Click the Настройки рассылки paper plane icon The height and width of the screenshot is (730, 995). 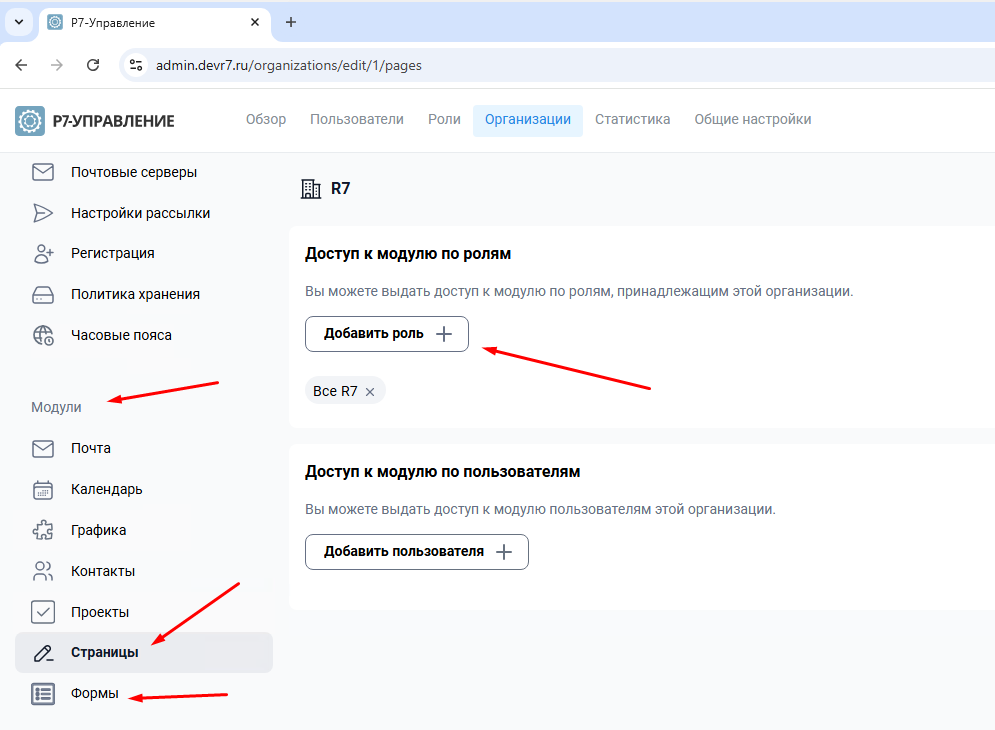[x=42, y=213]
